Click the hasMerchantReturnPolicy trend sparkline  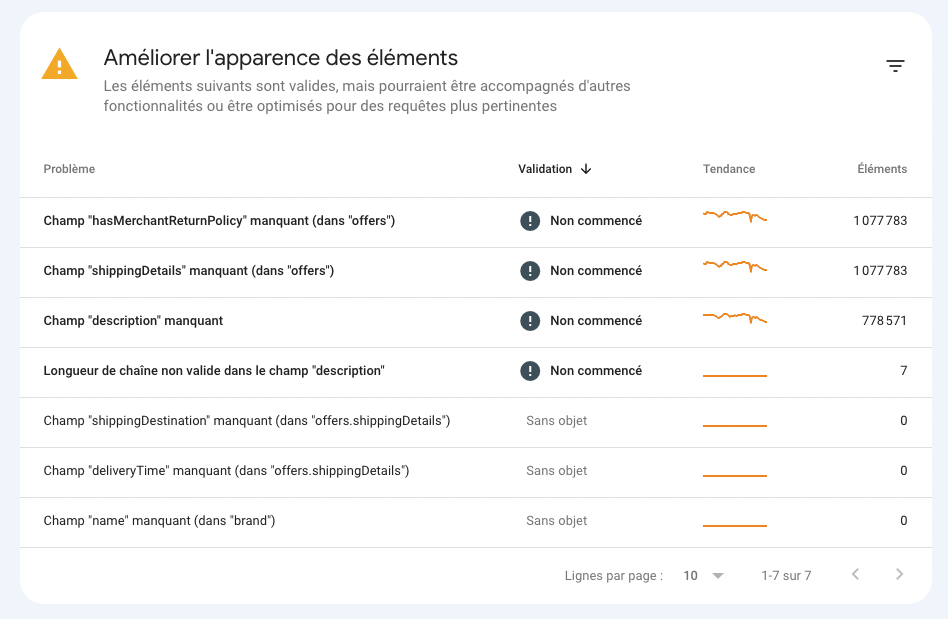[735, 216]
